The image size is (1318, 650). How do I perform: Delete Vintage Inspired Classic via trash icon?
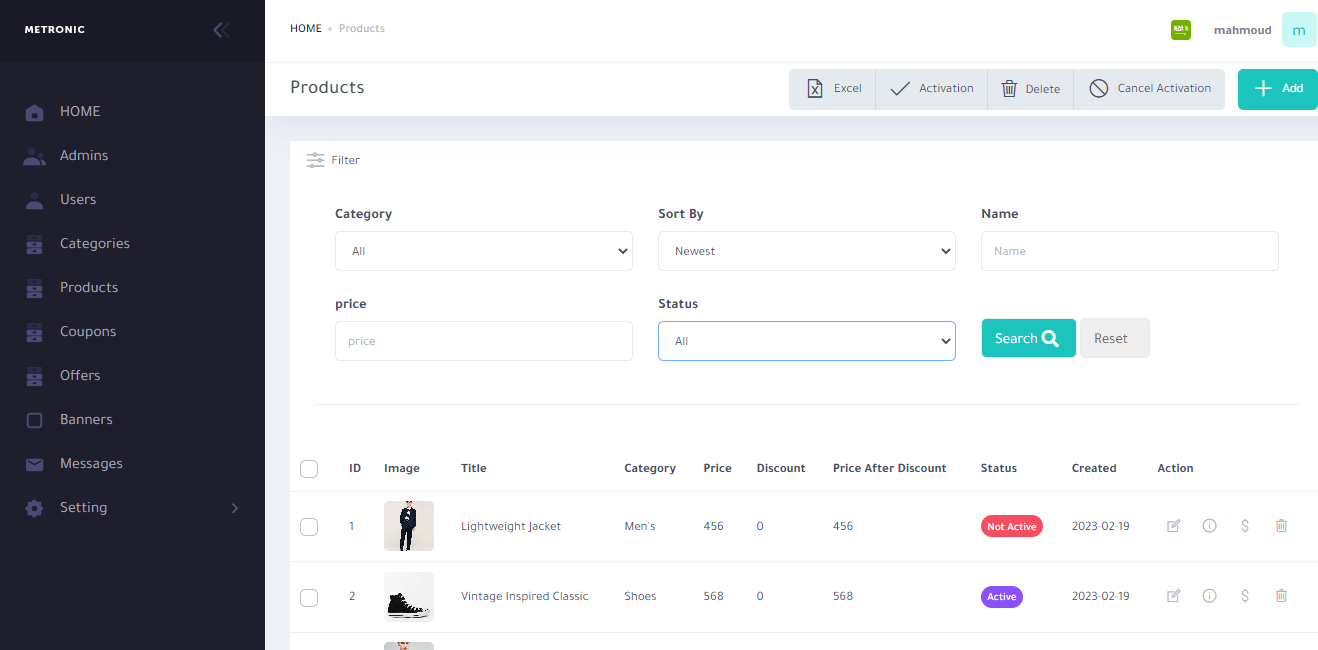1281,596
